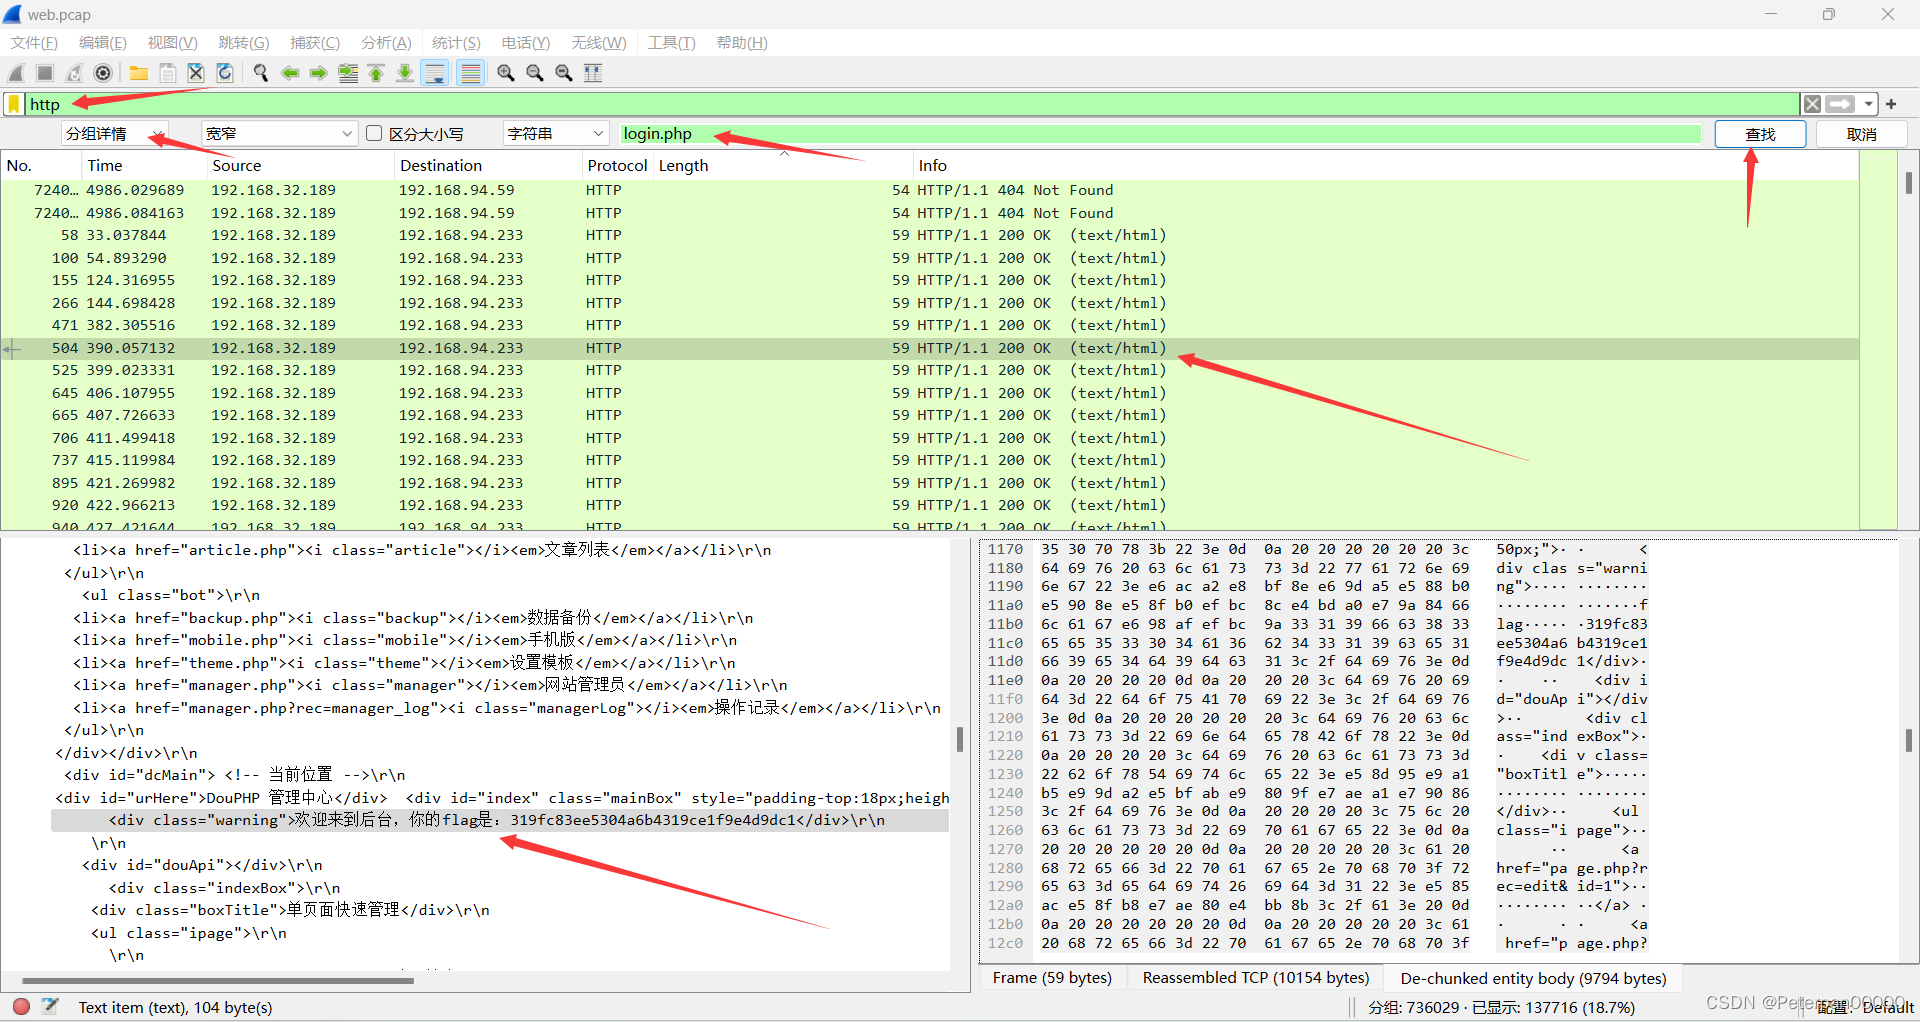Select the warning div line containing the flag
This screenshot has width=1920, height=1022.
500,820
